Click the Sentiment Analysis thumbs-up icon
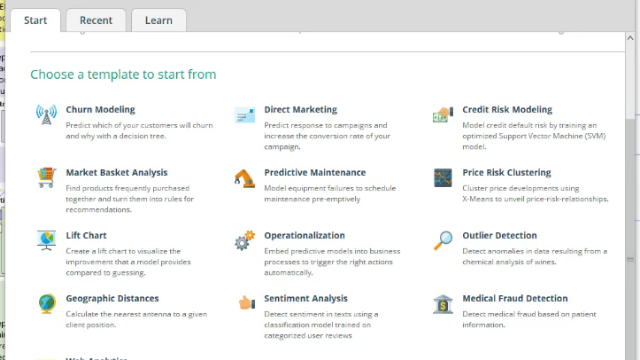The width and height of the screenshot is (640, 360). click(247, 303)
